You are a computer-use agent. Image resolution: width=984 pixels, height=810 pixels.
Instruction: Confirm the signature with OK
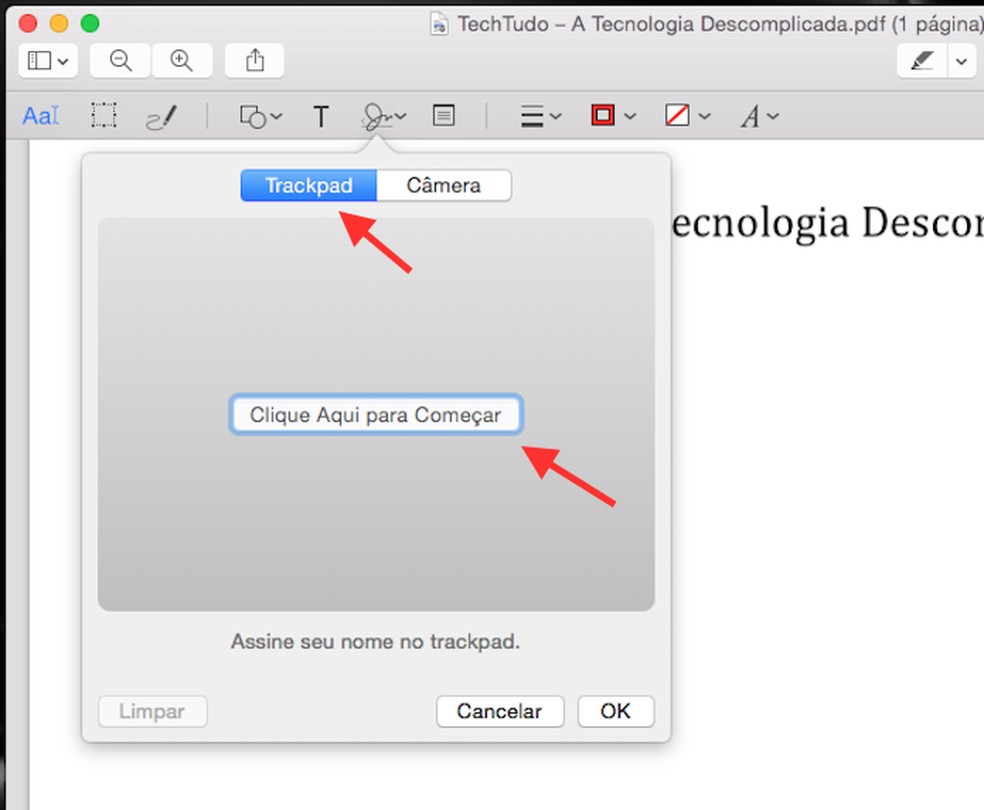pyautogui.click(x=616, y=711)
